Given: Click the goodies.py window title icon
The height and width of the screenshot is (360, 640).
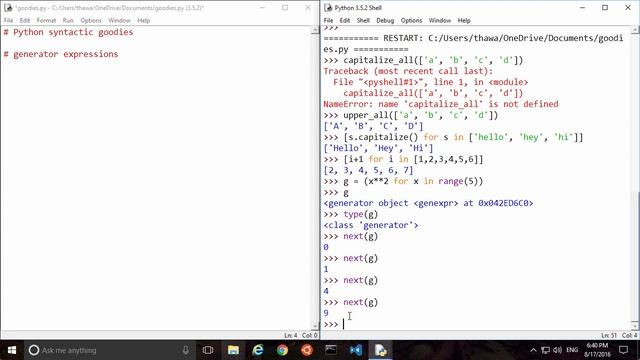Looking at the screenshot, I should pos(8,8).
